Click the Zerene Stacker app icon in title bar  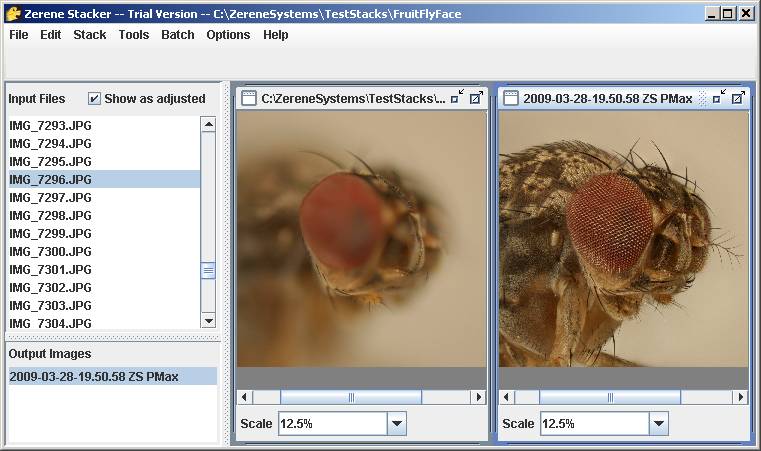13,14
